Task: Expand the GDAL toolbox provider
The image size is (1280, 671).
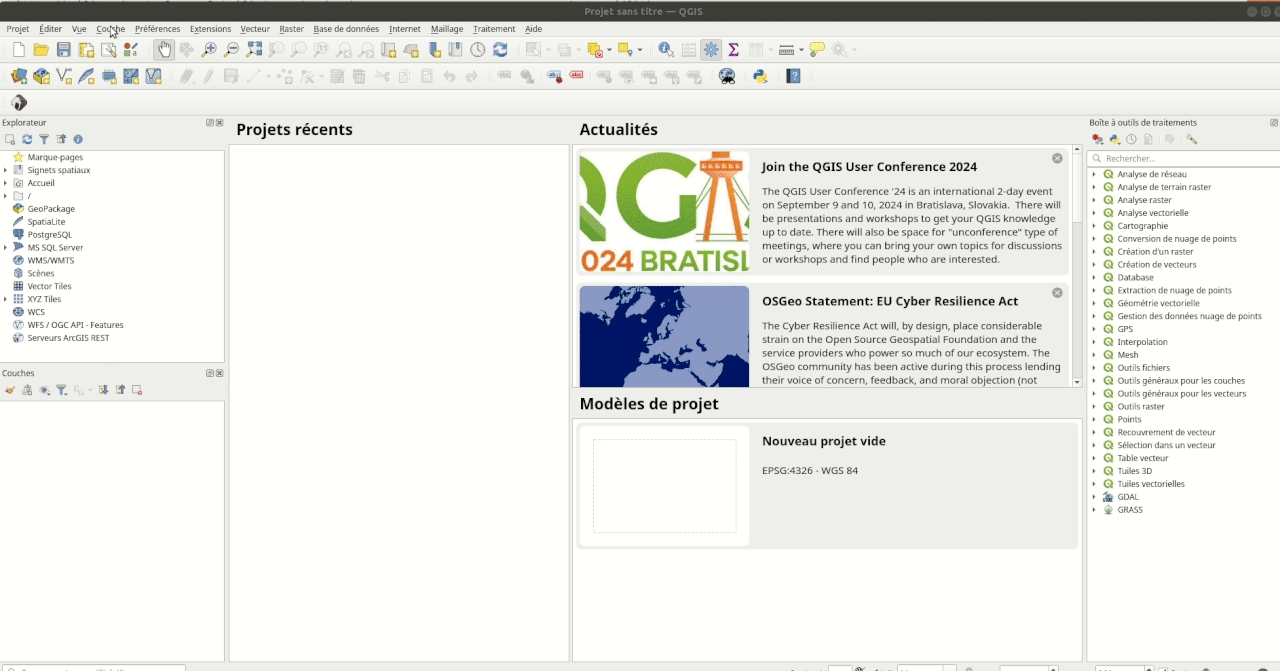Action: coord(1094,497)
